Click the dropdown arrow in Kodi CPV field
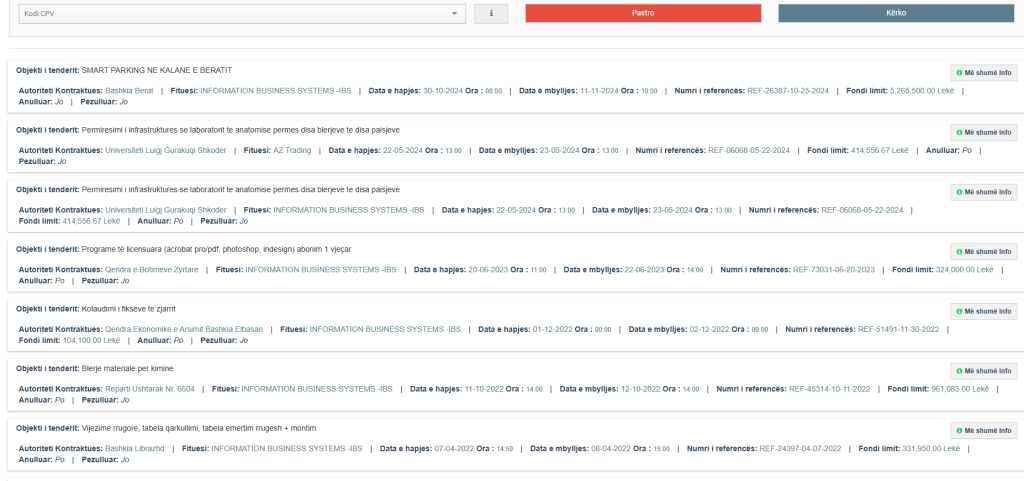The width and height of the screenshot is (1024, 481). tap(454, 13)
